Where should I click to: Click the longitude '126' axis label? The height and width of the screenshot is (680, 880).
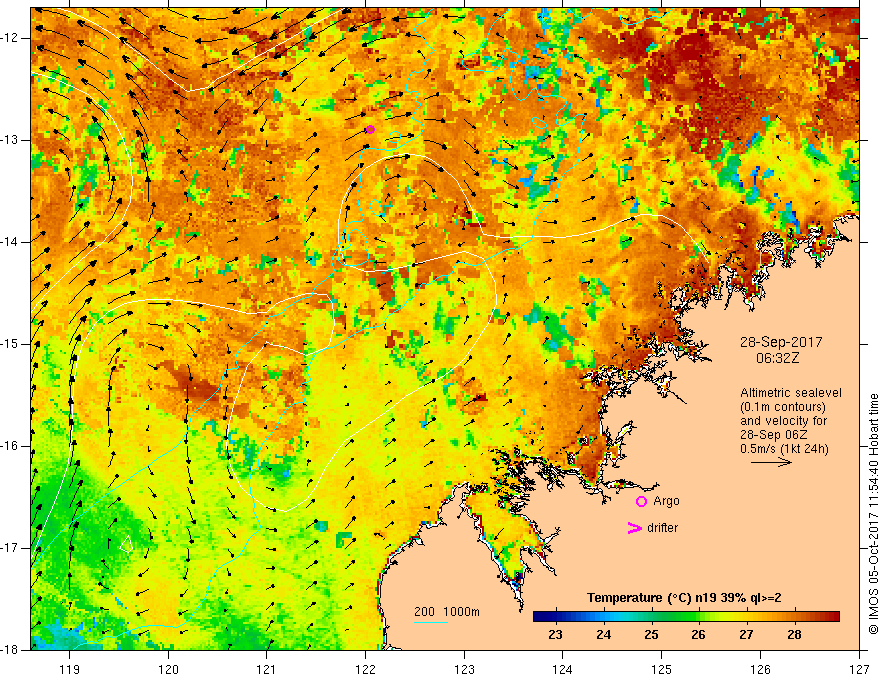[x=760, y=669]
